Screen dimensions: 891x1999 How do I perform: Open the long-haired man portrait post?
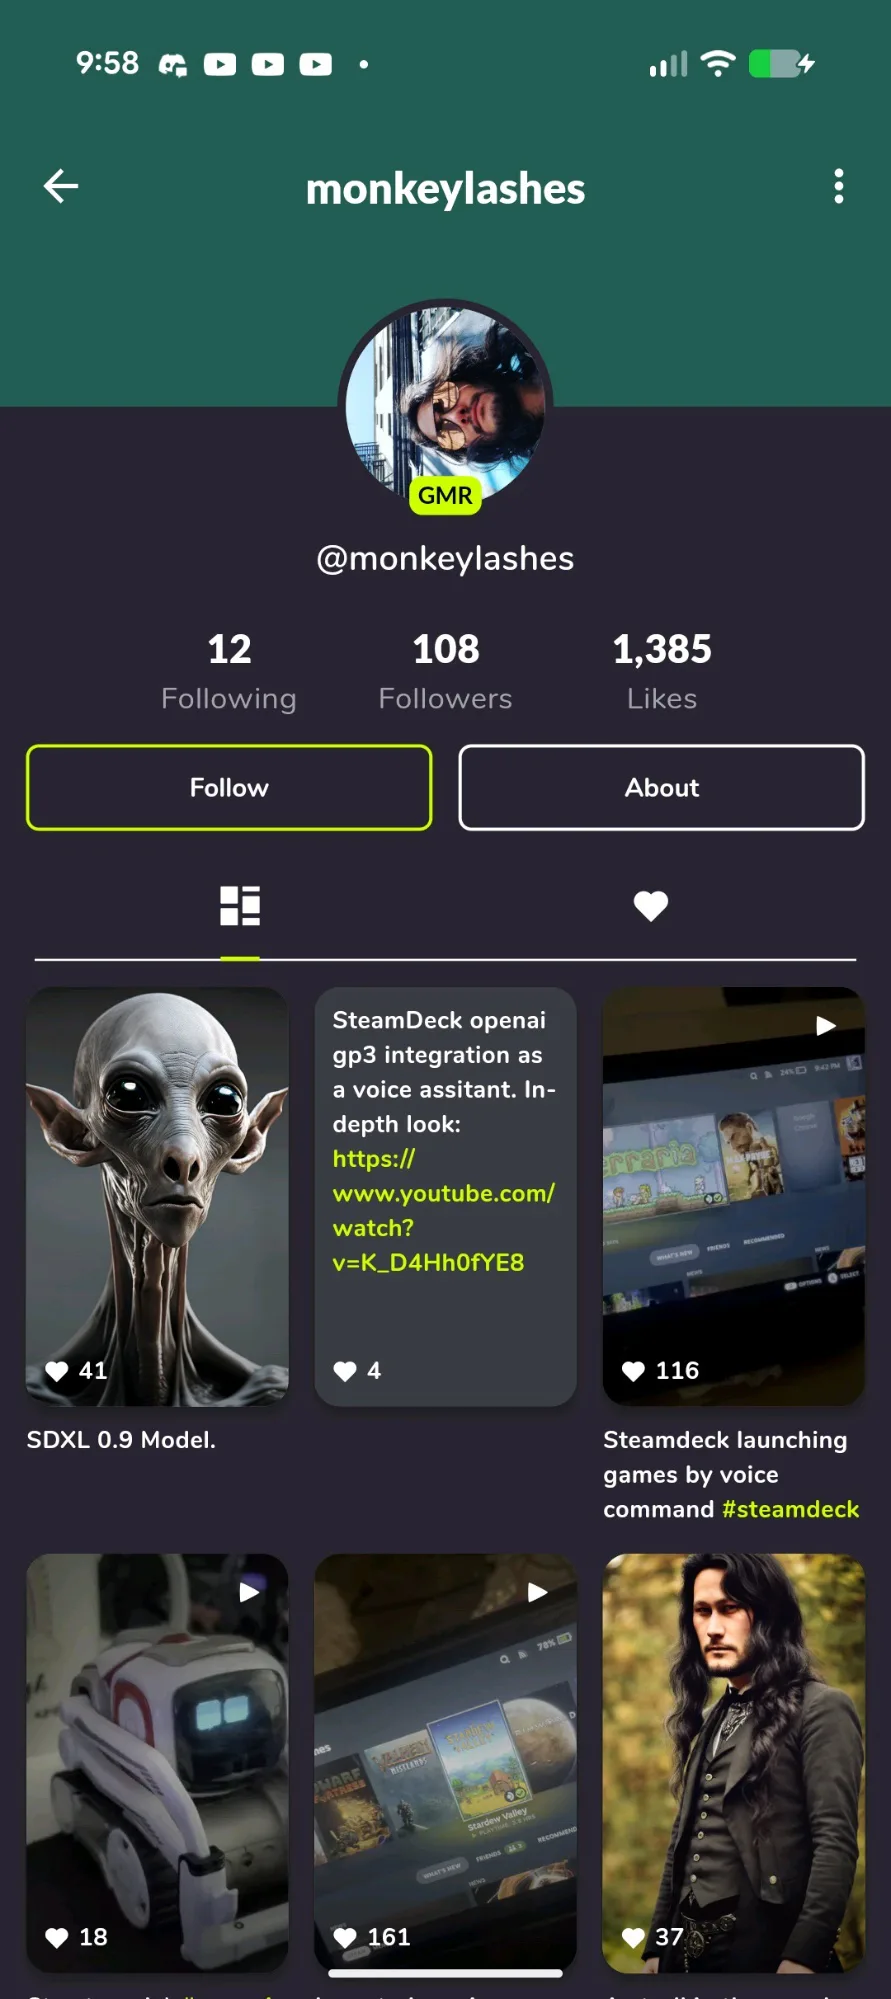coord(734,1762)
